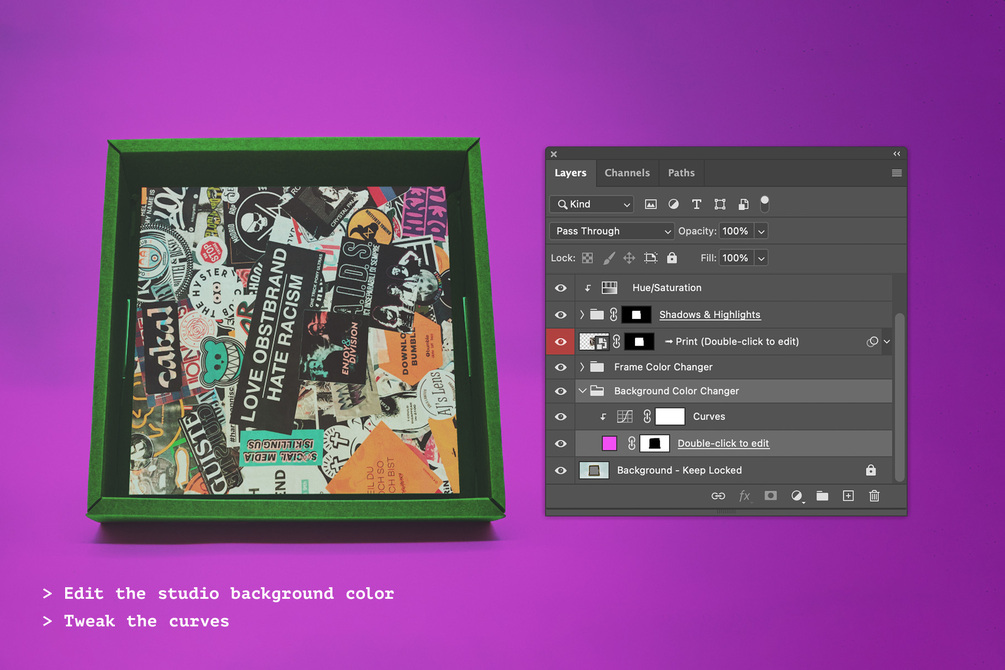This screenshot has height=670, width=1005.
Task: Open the Pass Through blend mode dropdown
Action: tap(611, 231)
